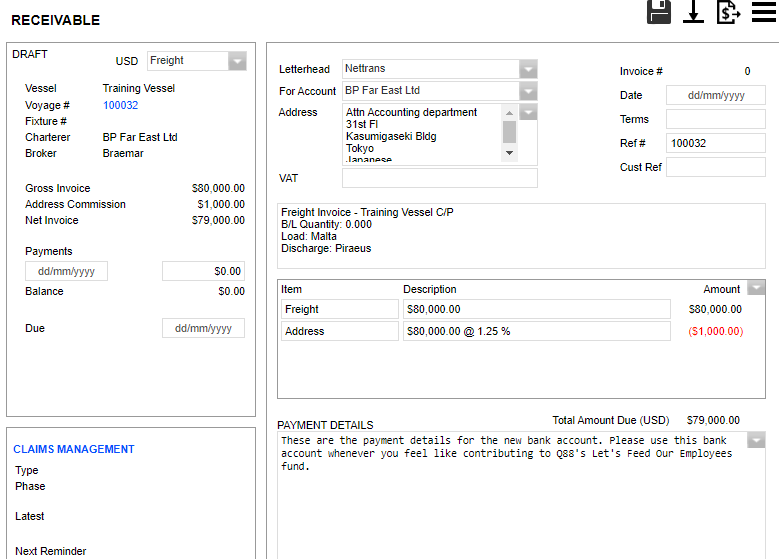The height and width of the screenshot is (559, 779).
Task: Open the Letterhead Nettrans dropdown
Action: 528,69
